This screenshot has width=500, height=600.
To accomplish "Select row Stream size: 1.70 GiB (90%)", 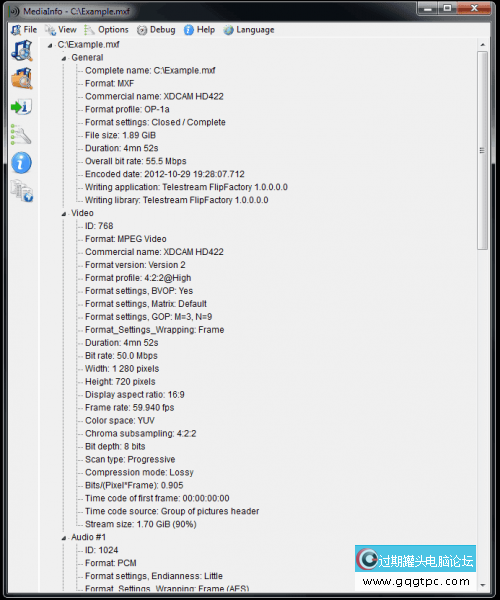I will tap(141, 525).
